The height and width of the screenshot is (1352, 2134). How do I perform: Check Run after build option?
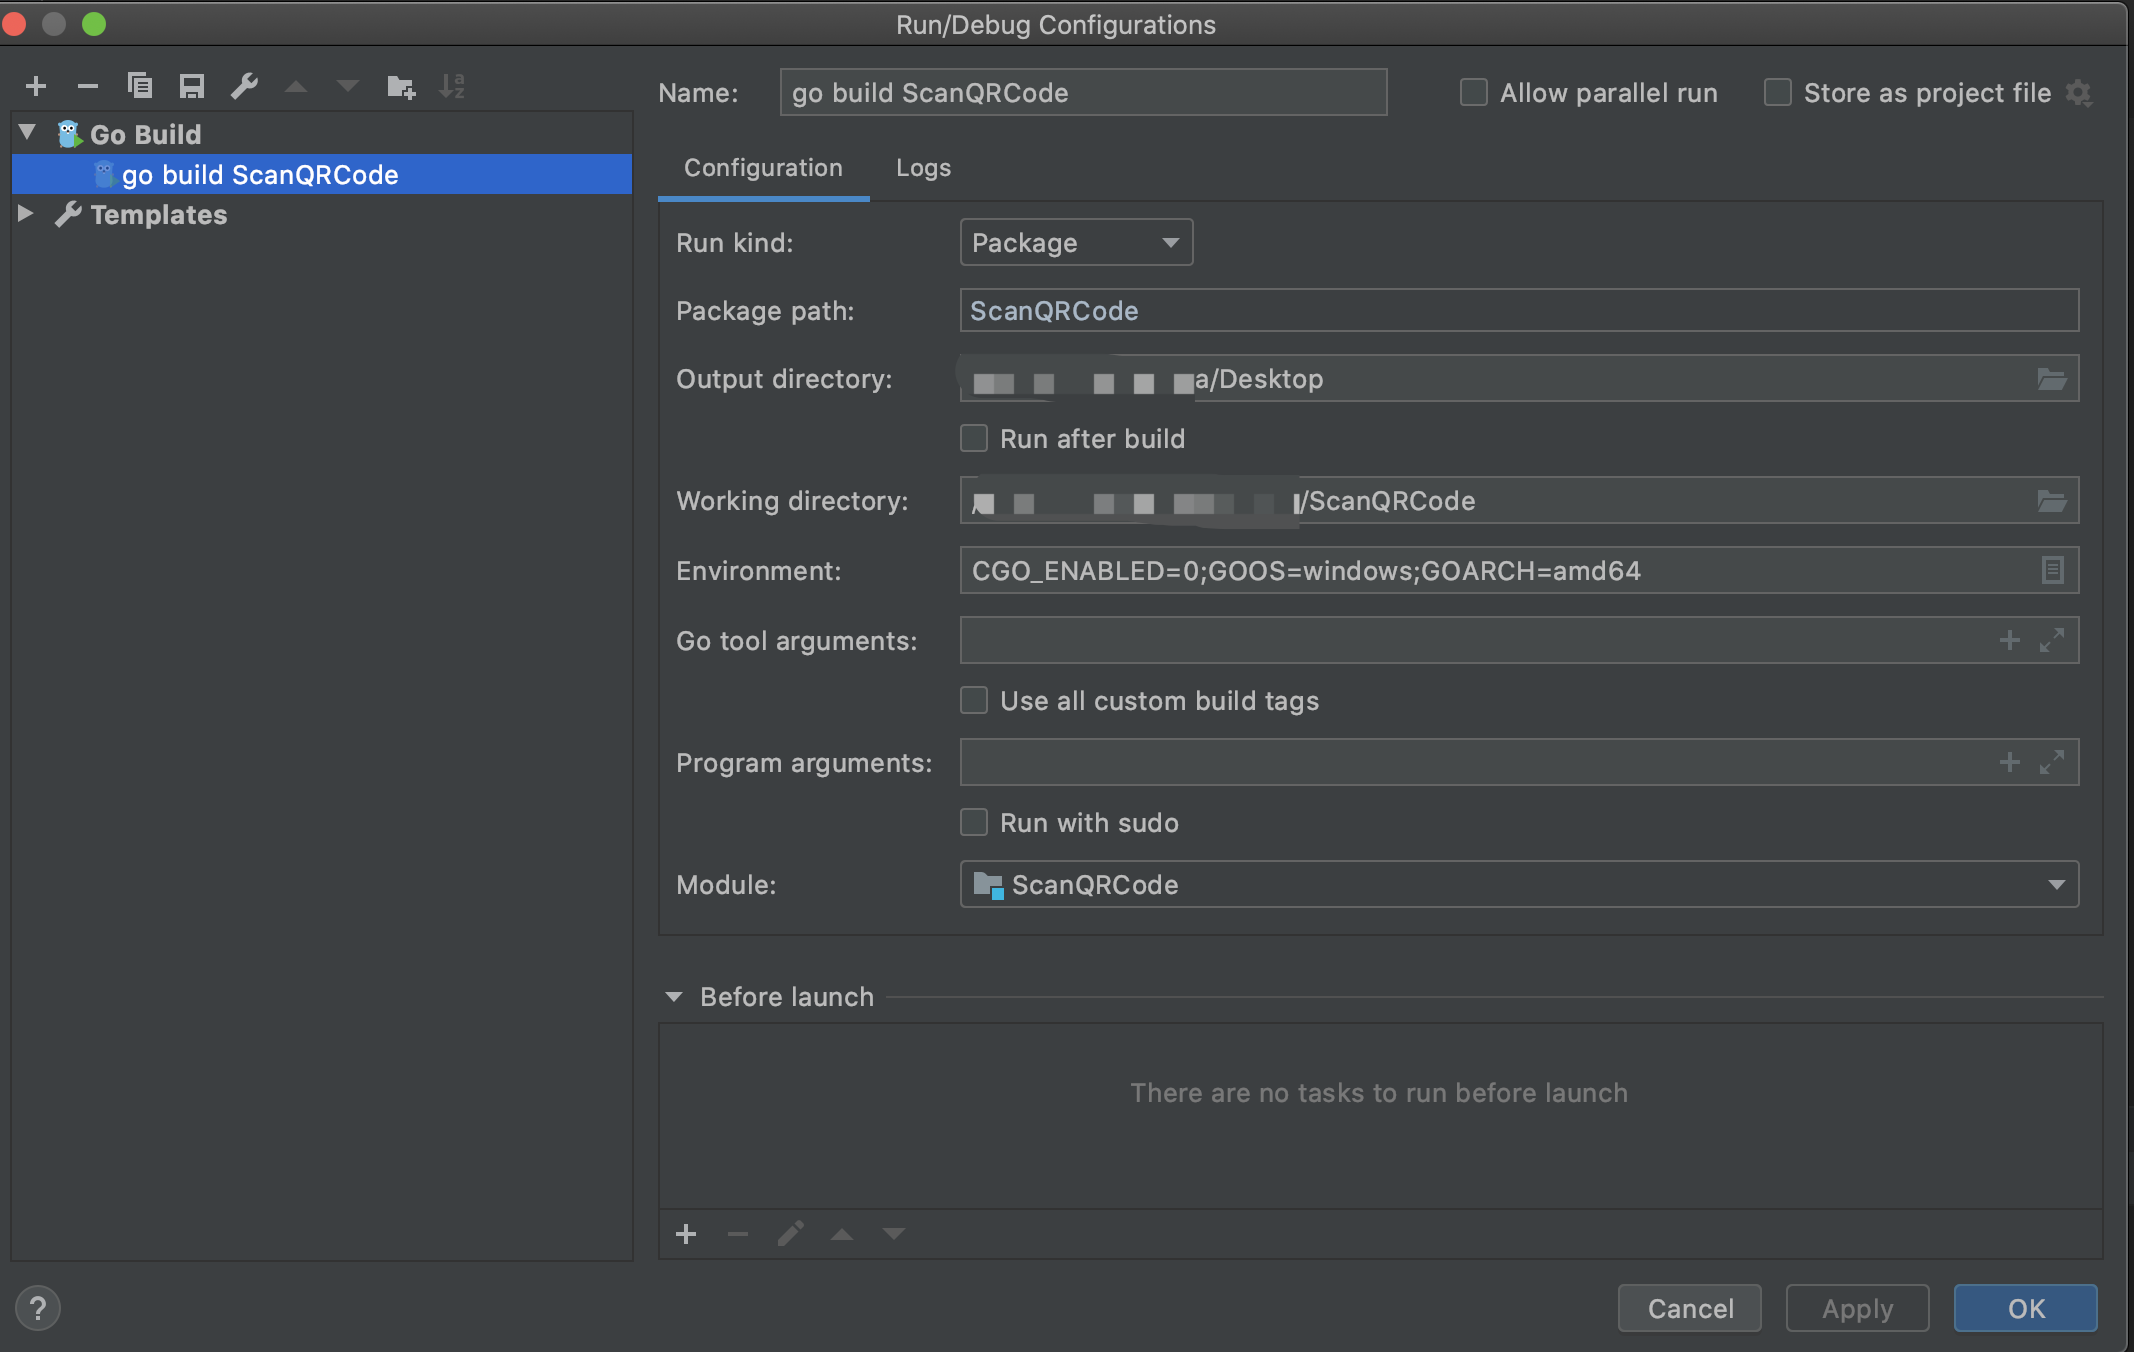click(974, 439)
